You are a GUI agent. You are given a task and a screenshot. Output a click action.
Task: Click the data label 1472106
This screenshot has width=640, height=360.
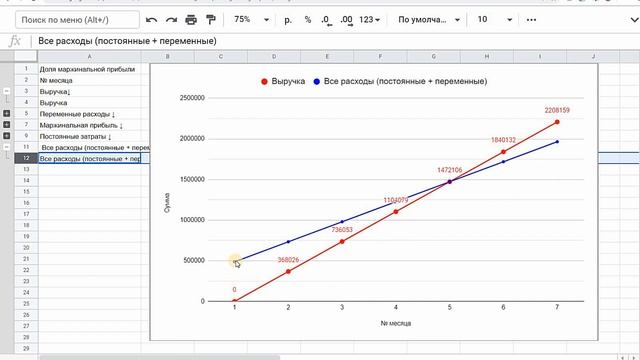(x=449, y=170)
